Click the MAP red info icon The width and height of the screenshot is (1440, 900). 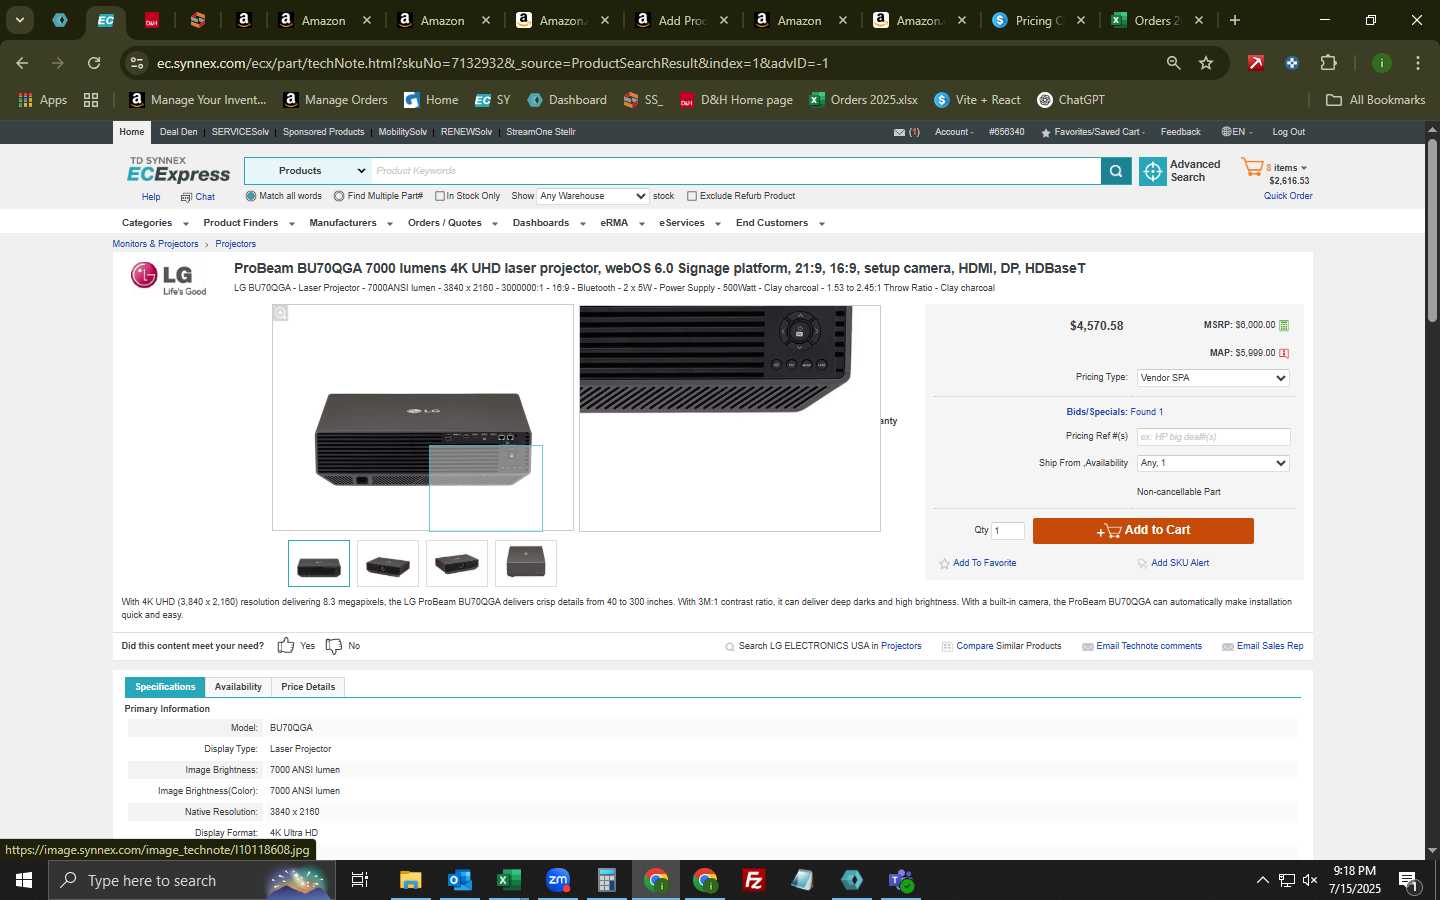[x=1284, y=353]
